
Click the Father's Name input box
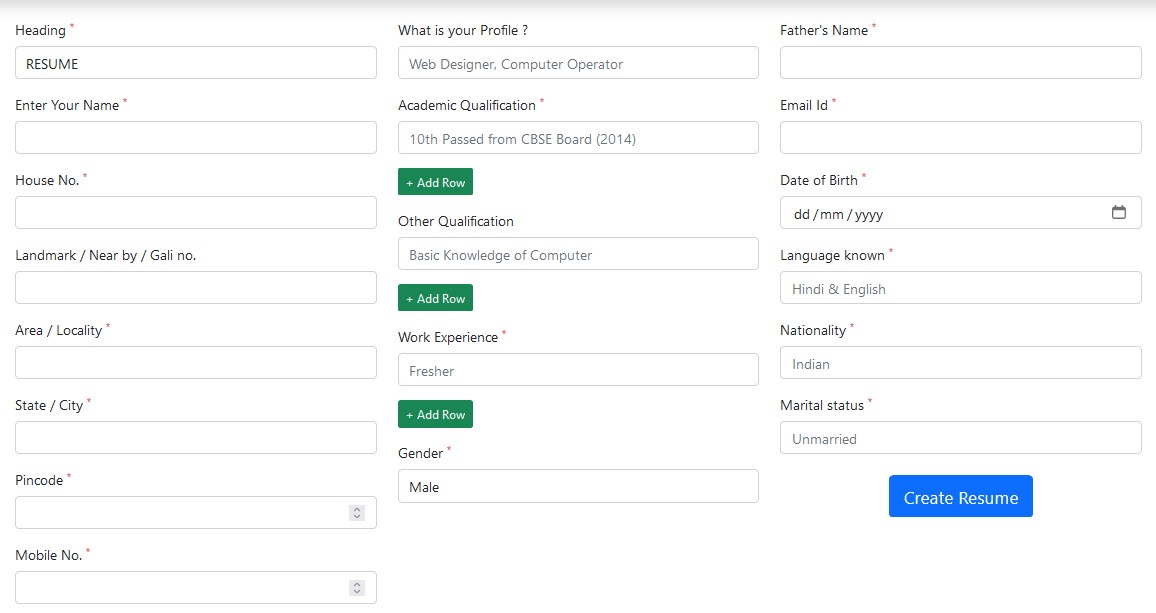pyautogui.click(x=961, y=63)
